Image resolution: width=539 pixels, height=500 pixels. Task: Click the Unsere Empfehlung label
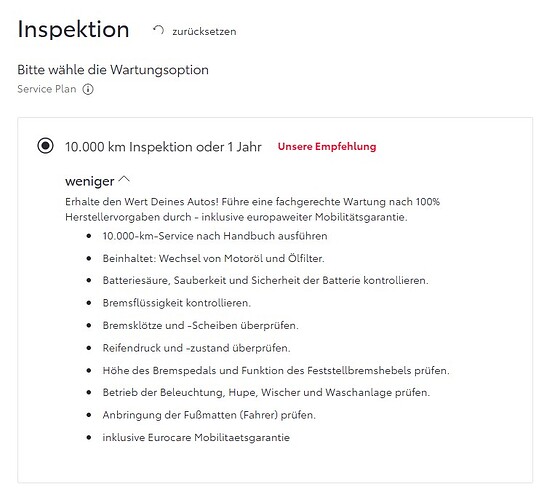327,147
